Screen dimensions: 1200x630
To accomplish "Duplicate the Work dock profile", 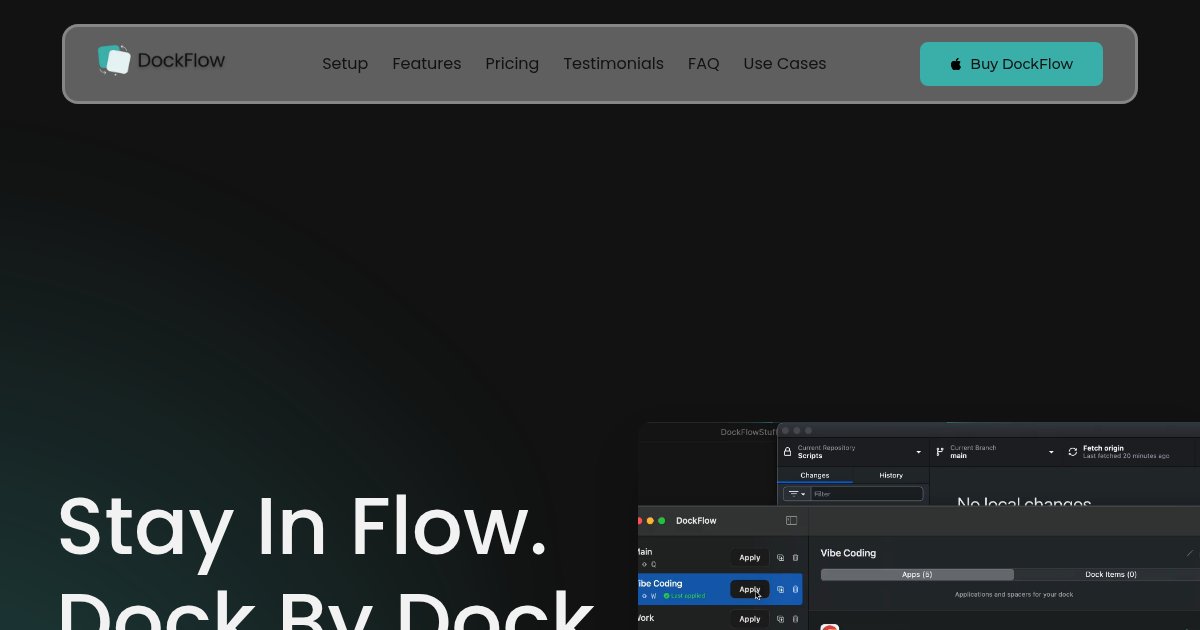I will pos(780,619).
